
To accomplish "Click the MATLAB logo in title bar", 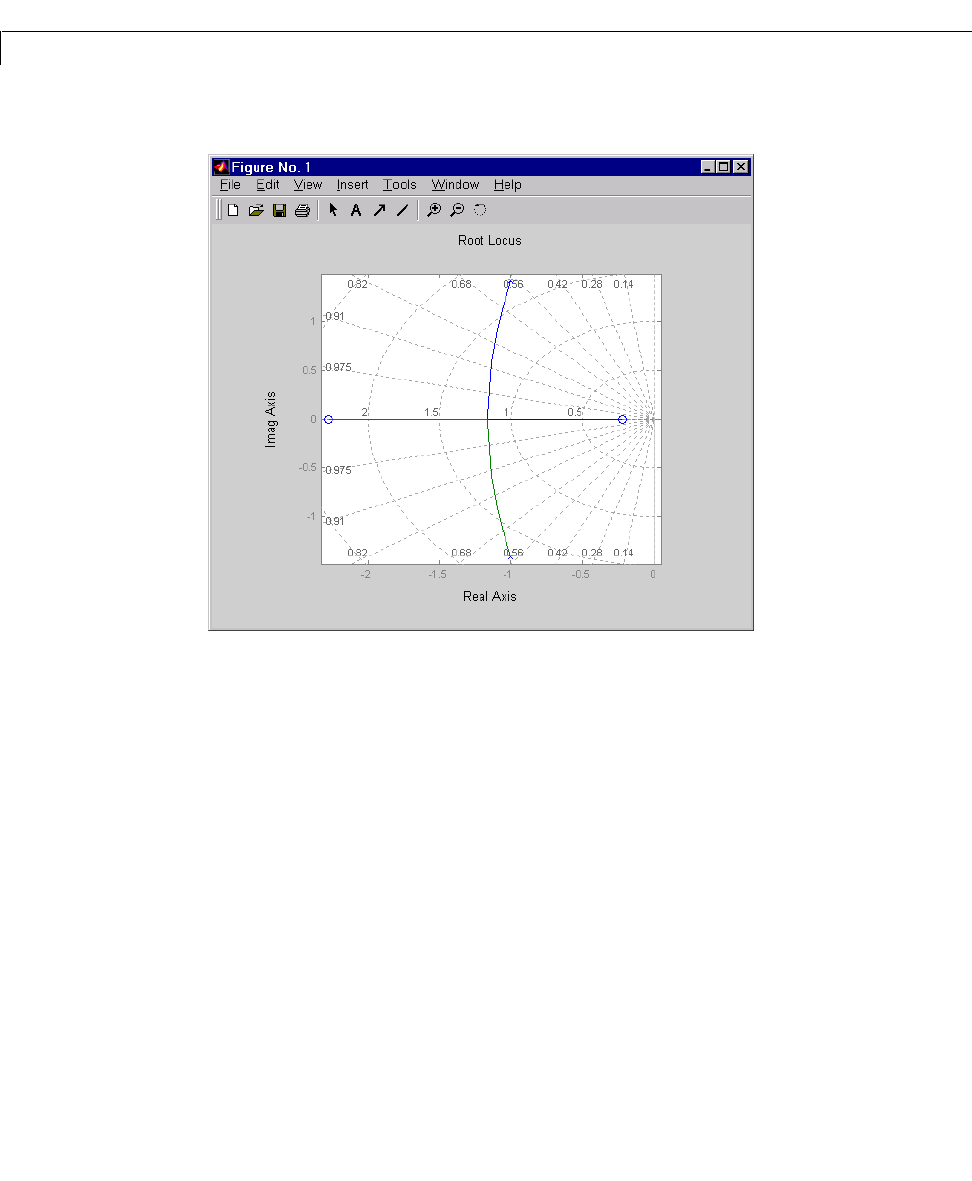I will click(221, 167).
